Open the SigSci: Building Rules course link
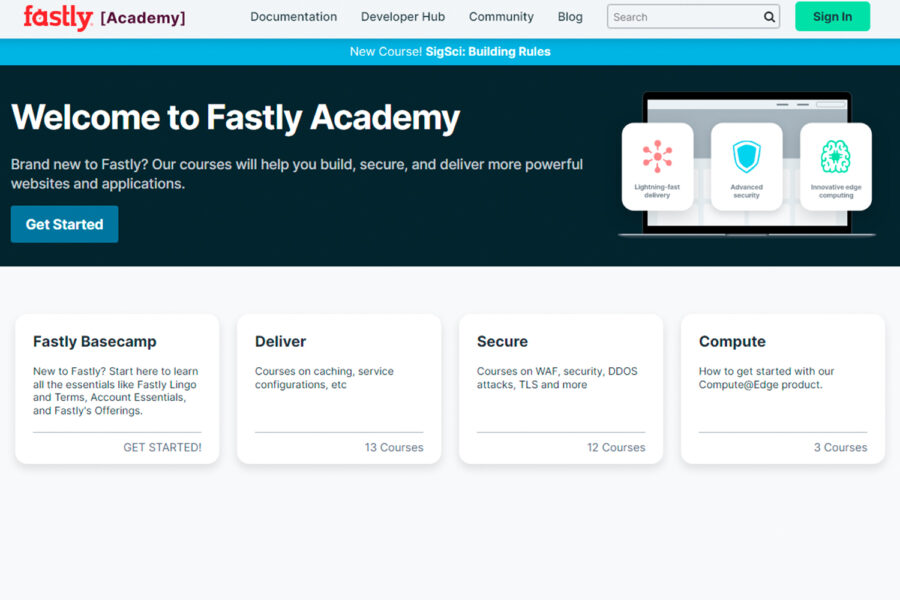 tap(488, 52)
